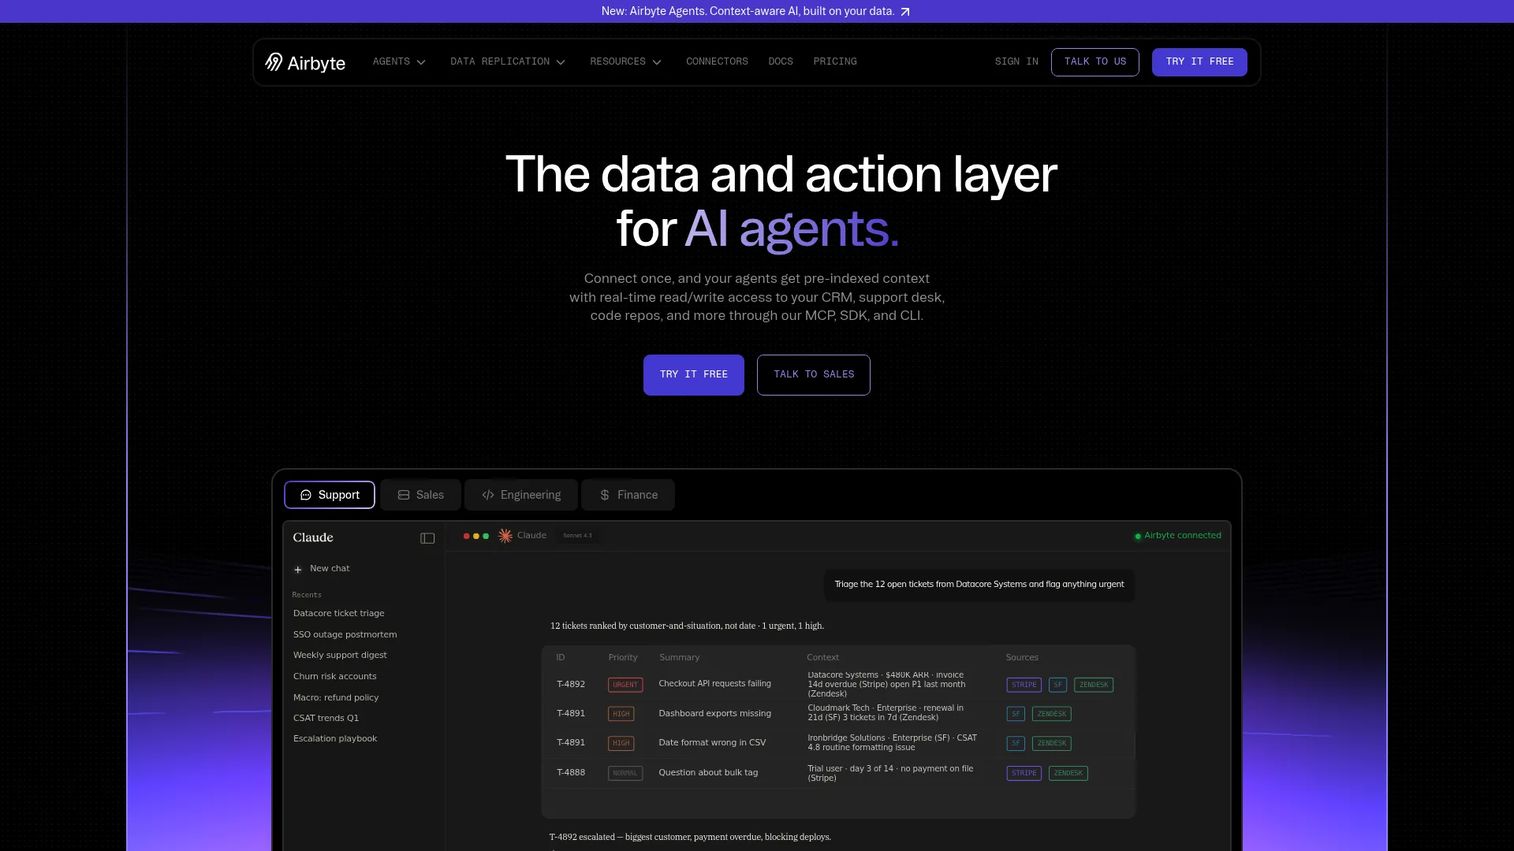1514x851 pixels.
Task: Switch to the Support tab
Action: click(330, 495)
